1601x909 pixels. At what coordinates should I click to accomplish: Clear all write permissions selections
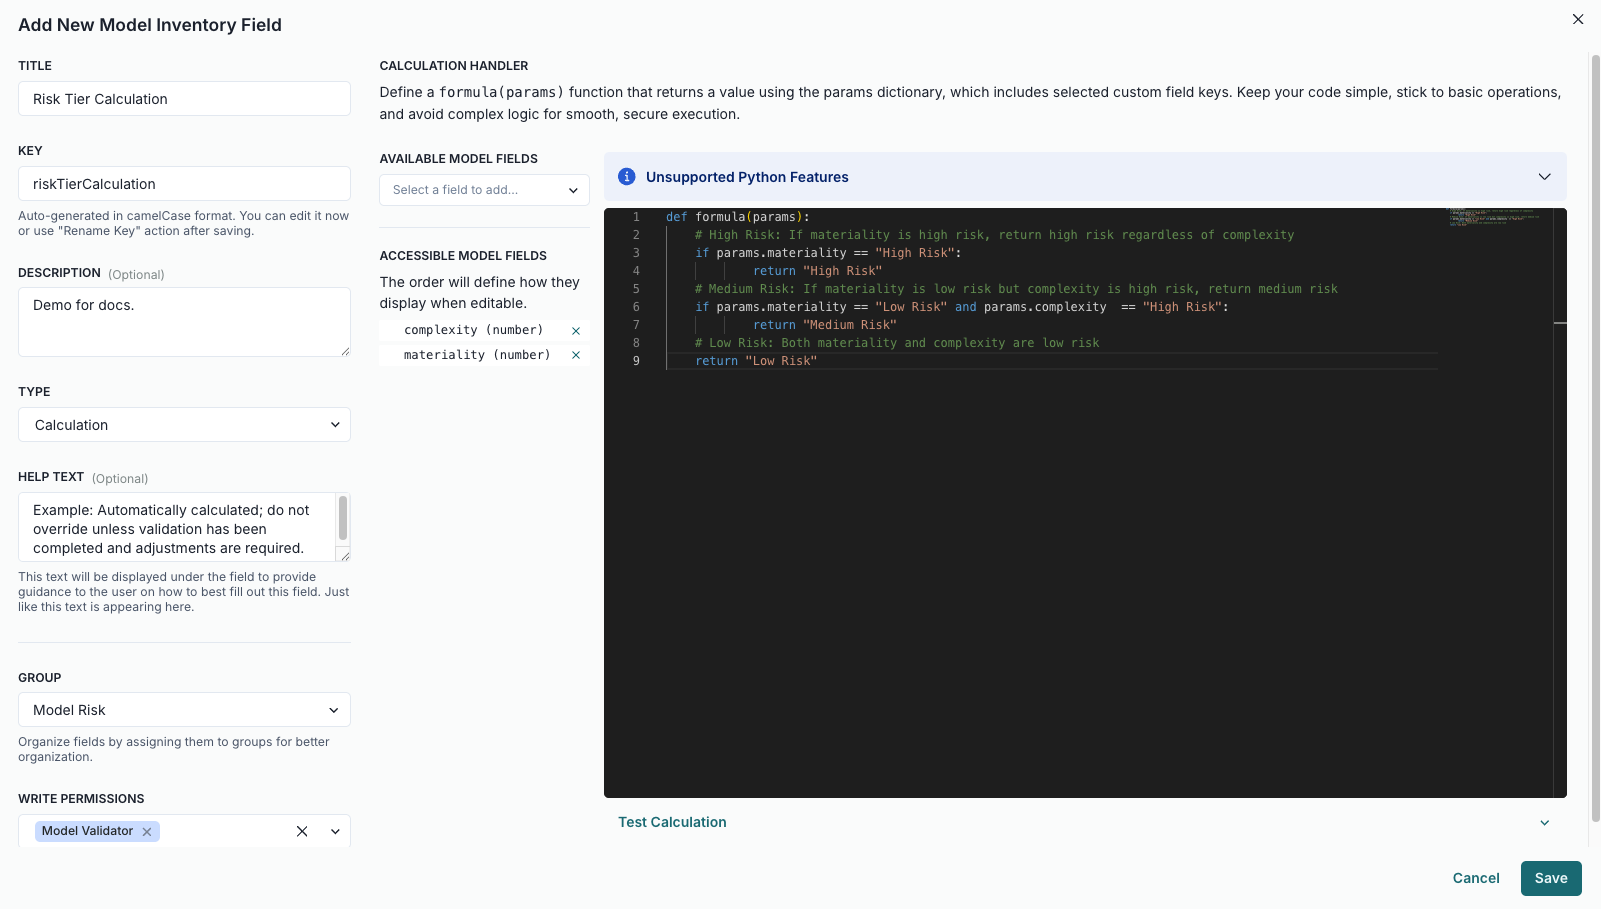tap(302, 831)
